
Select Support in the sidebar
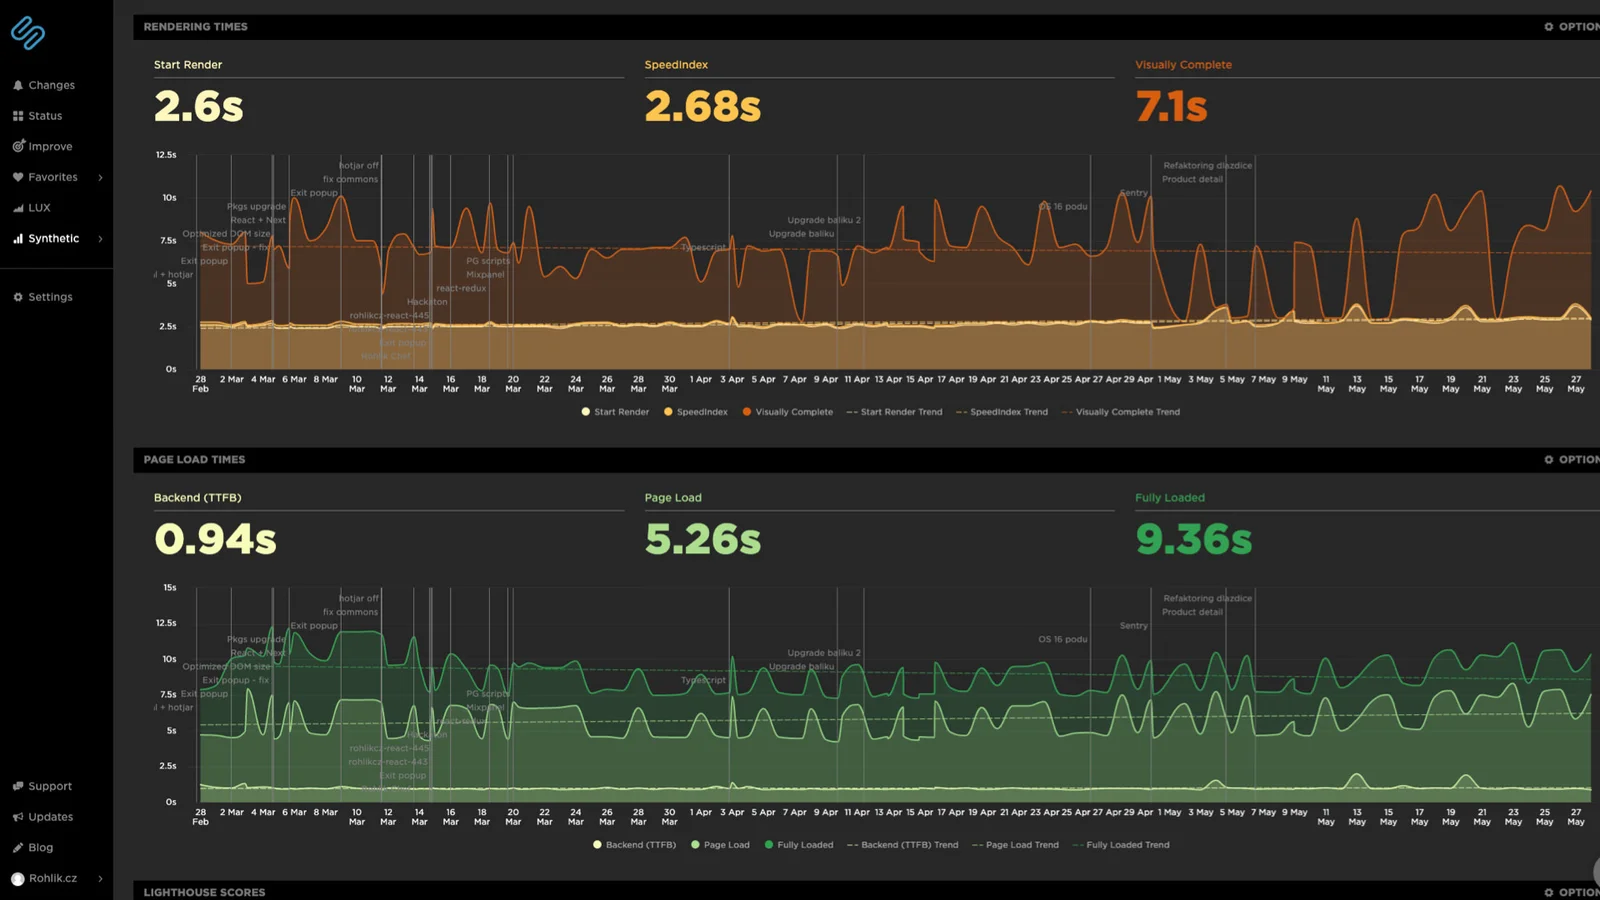coord(49,785)
